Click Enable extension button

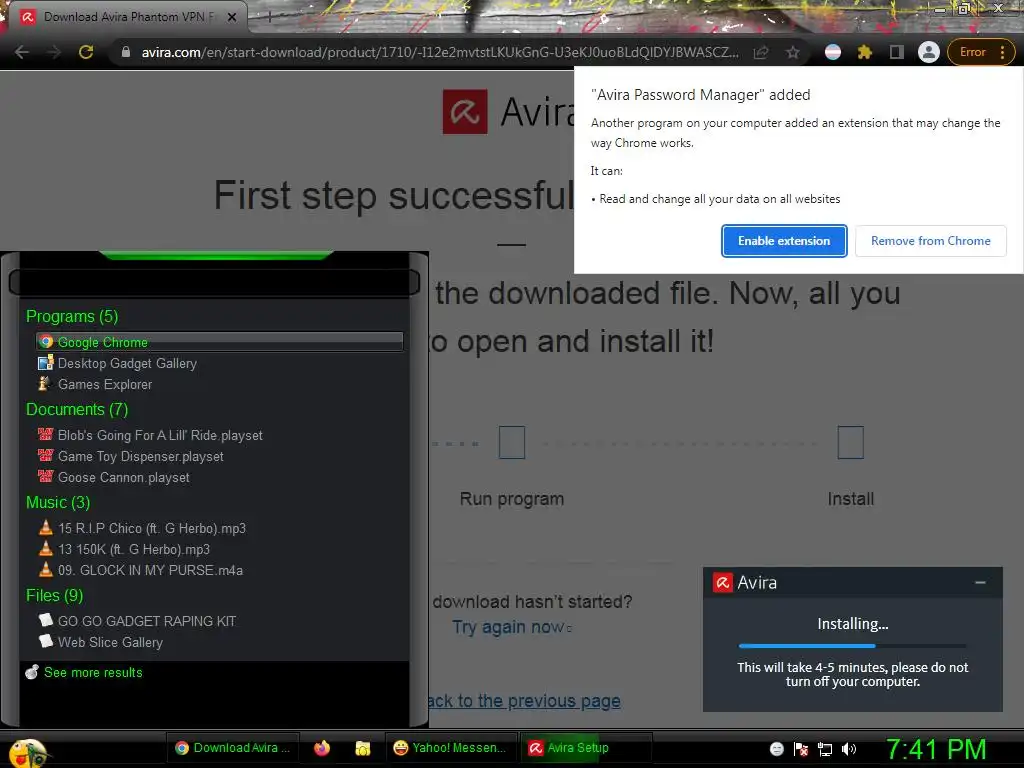784,241
